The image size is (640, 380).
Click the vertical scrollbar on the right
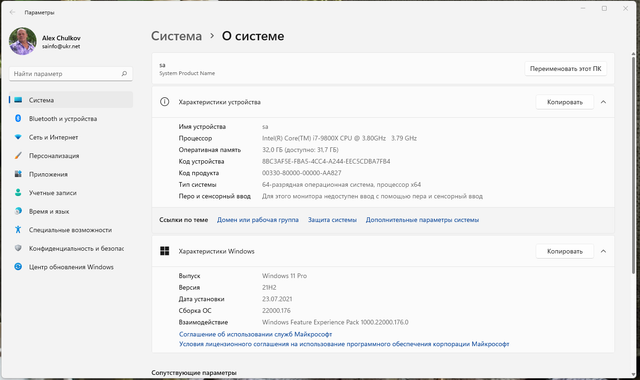(633, 165)
